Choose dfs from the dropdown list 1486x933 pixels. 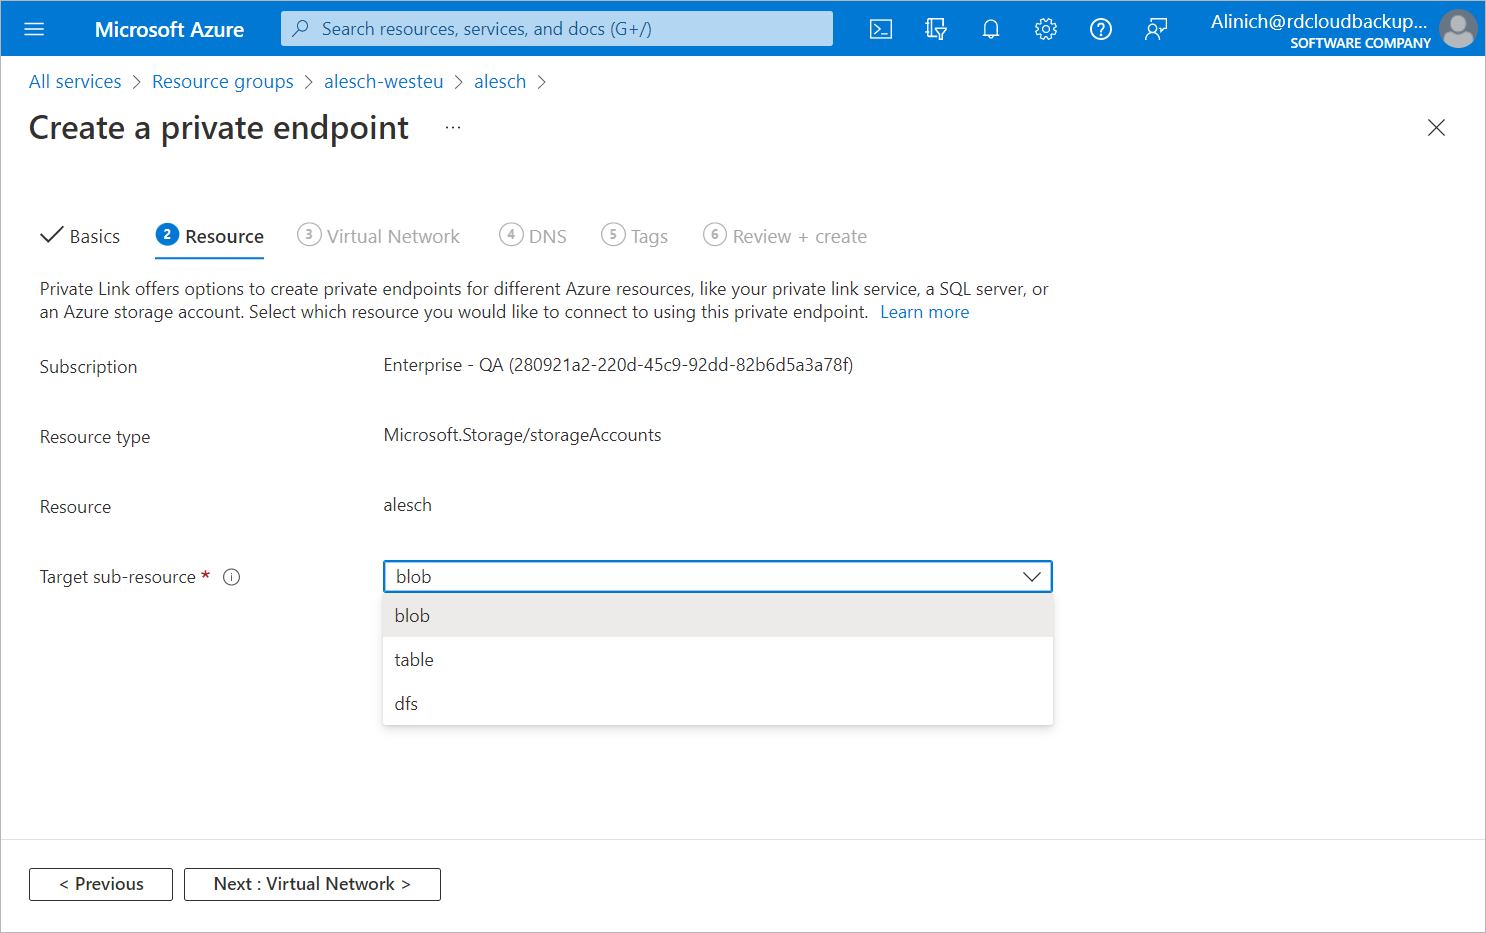coord(407,704)
